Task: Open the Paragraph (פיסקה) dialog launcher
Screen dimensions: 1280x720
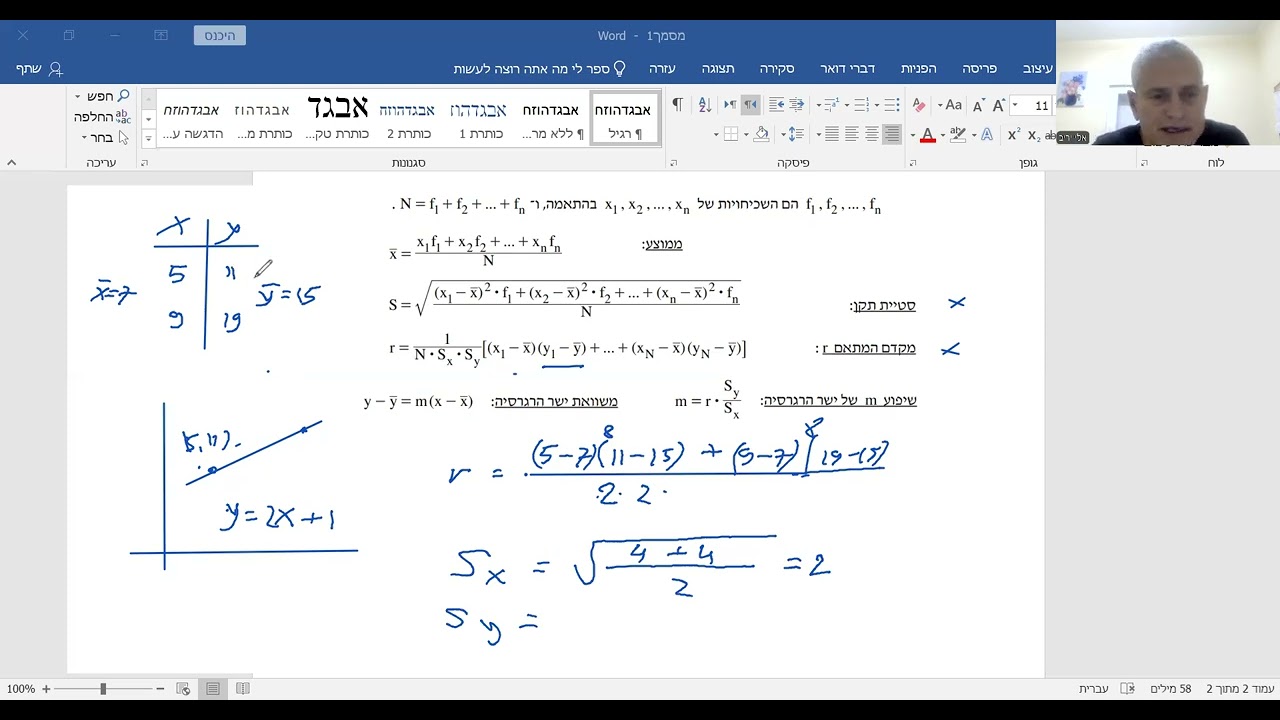Action: point(673,163)
